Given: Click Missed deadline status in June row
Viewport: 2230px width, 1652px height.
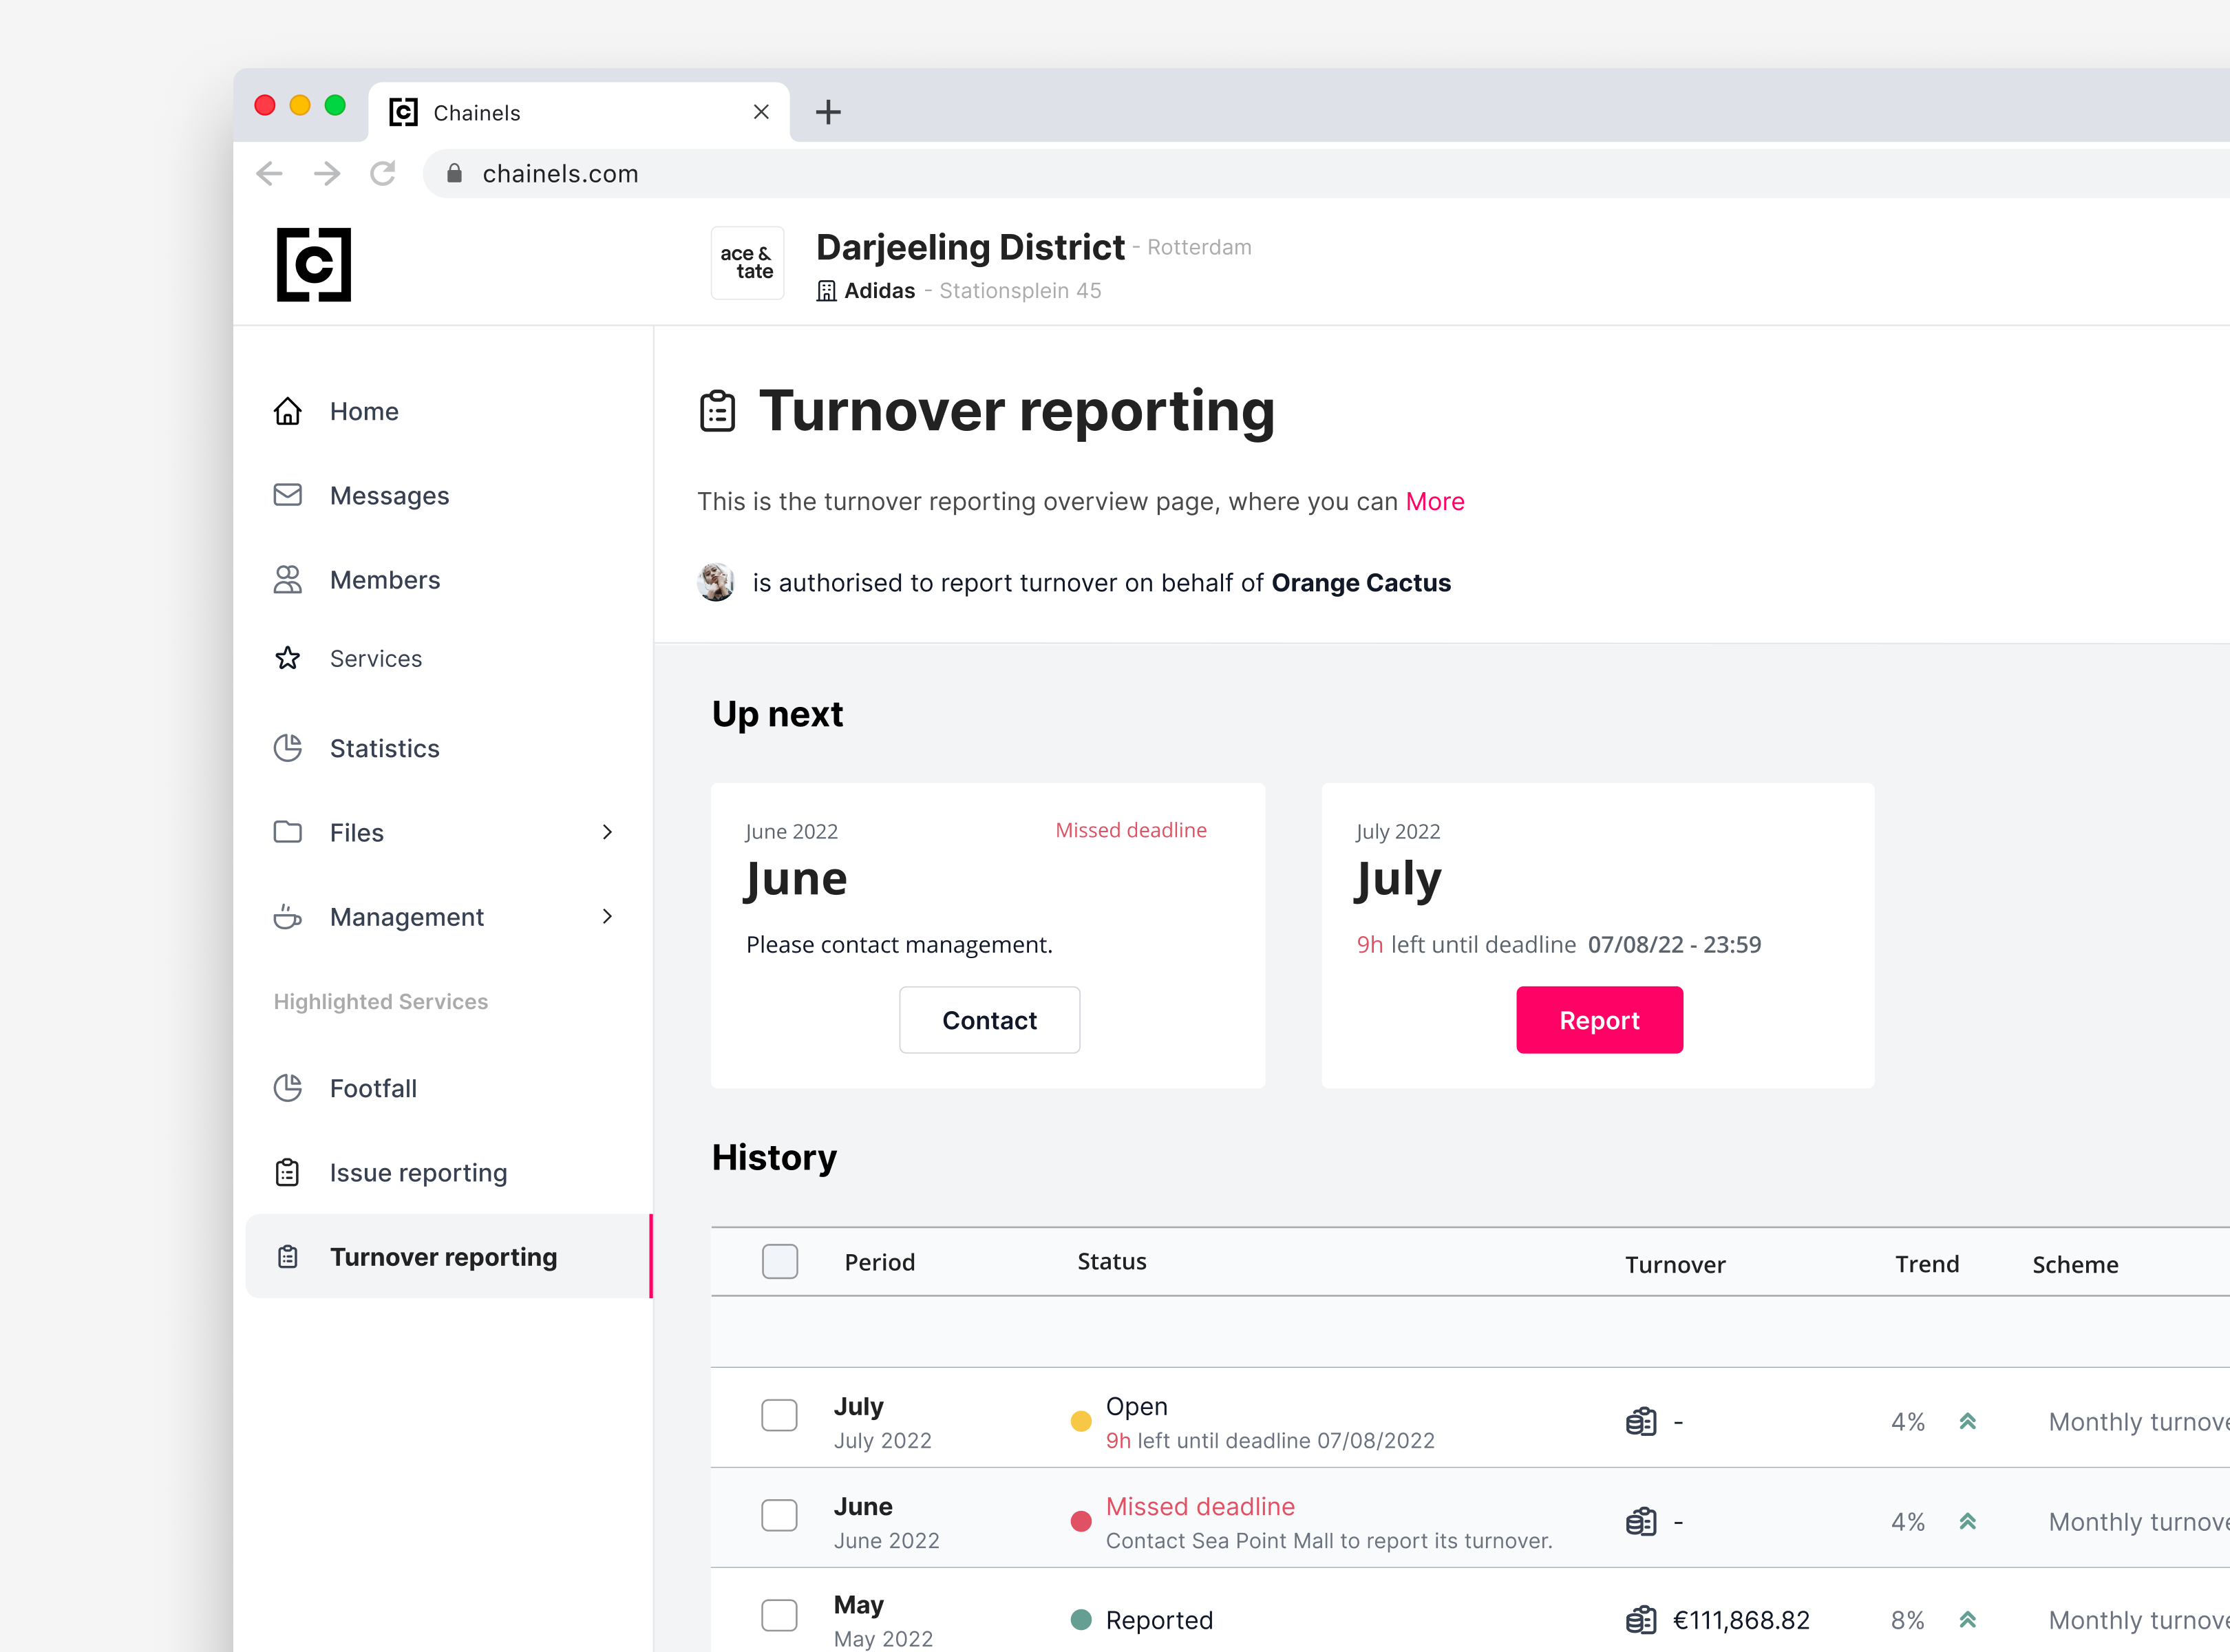Looking at the screenshot, I should click(1200, 1506).
